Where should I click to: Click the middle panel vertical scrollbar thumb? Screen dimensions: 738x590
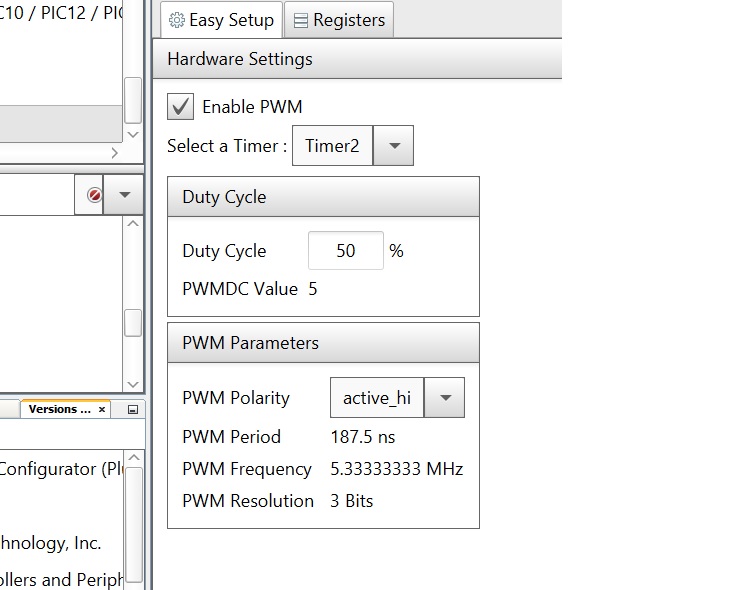pos(132,323)
